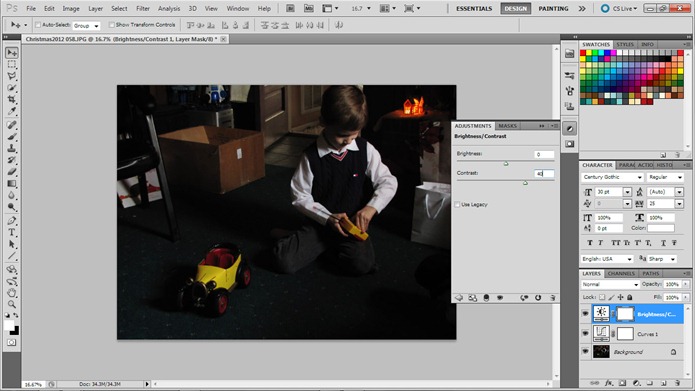This screenshot has height=391, width=695.
Task: Toggle Quick Mask mode
Action: (12, 343)
